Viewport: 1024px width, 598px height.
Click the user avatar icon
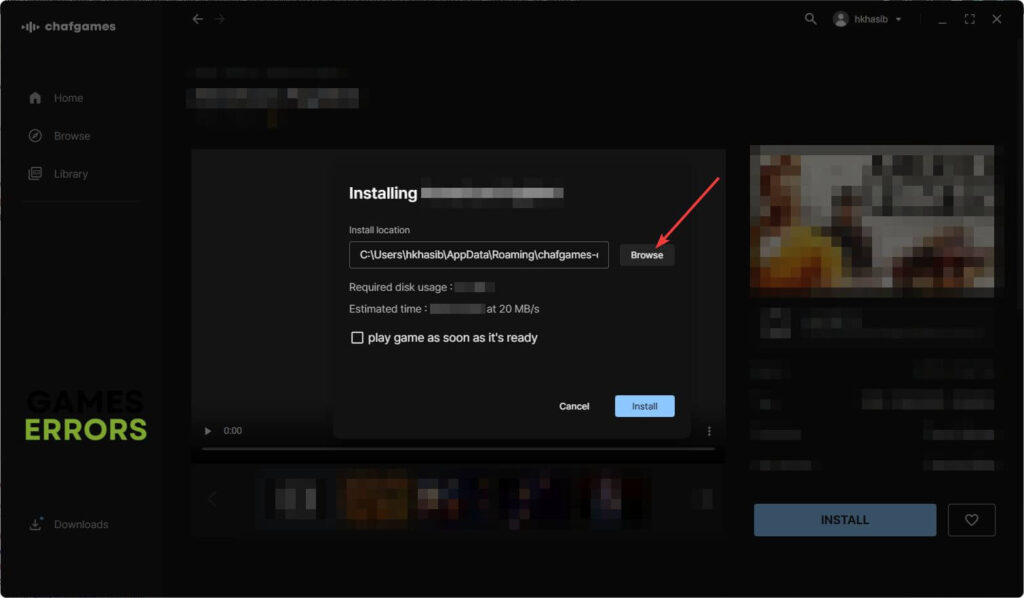pos(840,19)
